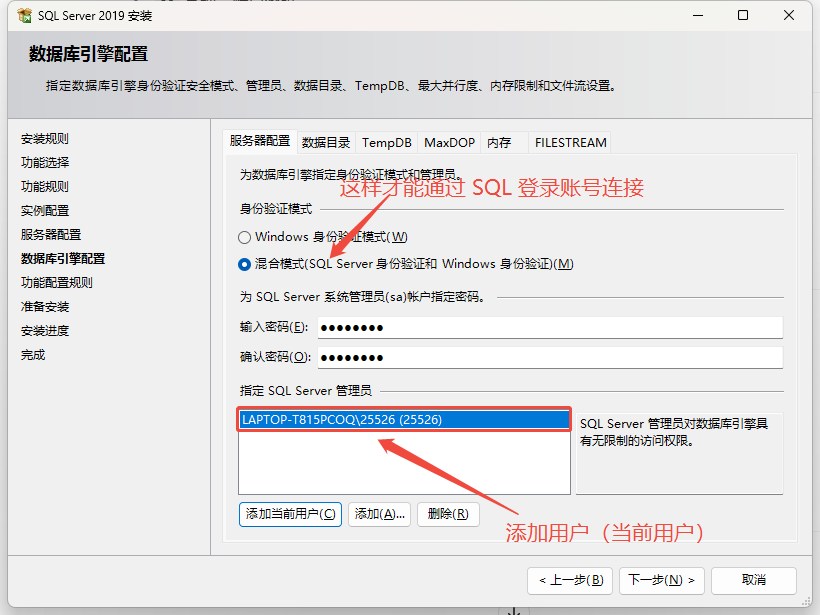820x615 pixels.
Task: Select Windows authentication mode radio button
Action: tap(244, 237)
